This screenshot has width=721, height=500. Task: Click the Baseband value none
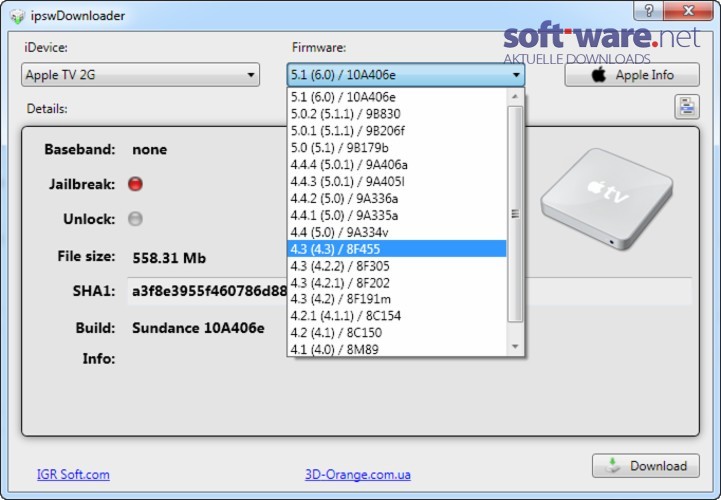pos(149,149)
